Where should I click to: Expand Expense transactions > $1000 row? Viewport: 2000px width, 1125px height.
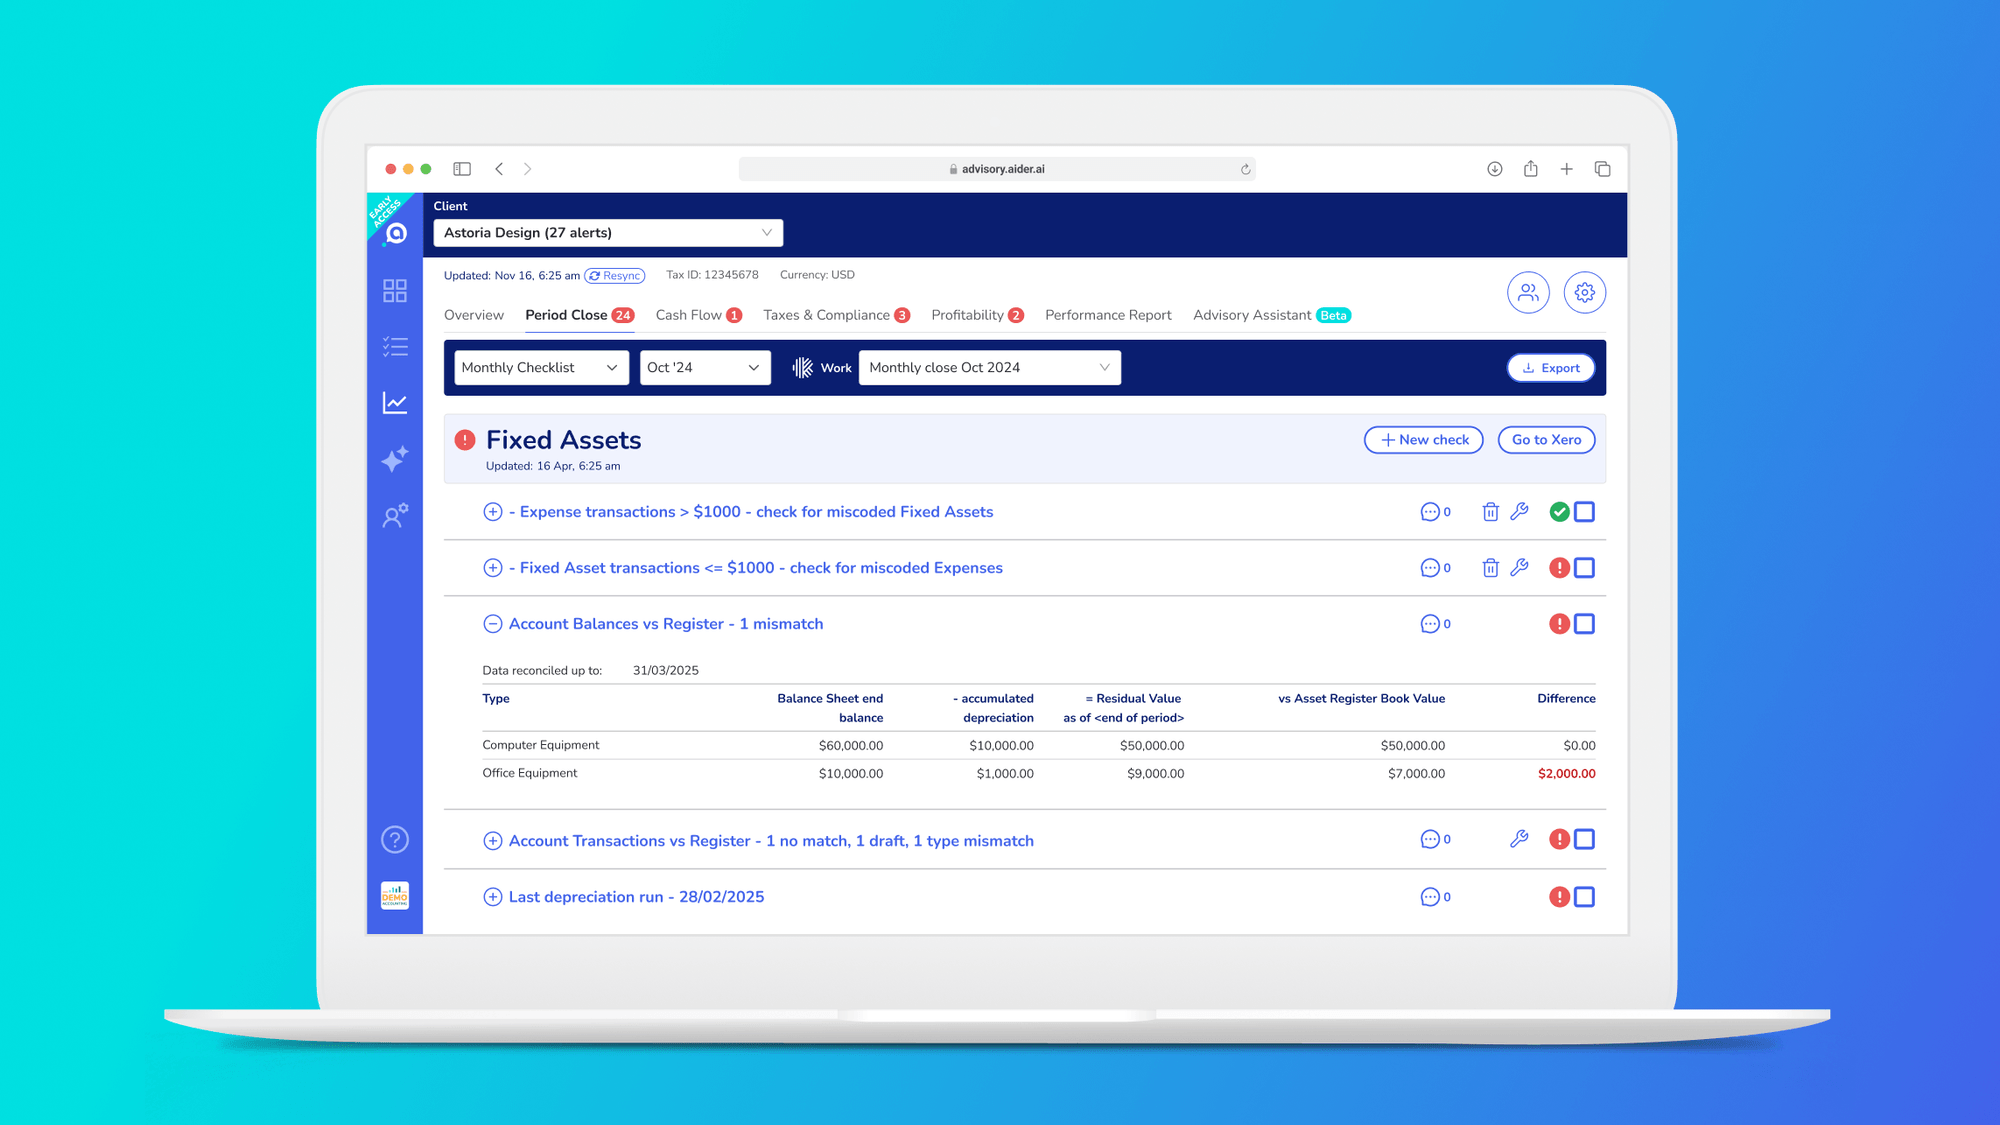492,512
